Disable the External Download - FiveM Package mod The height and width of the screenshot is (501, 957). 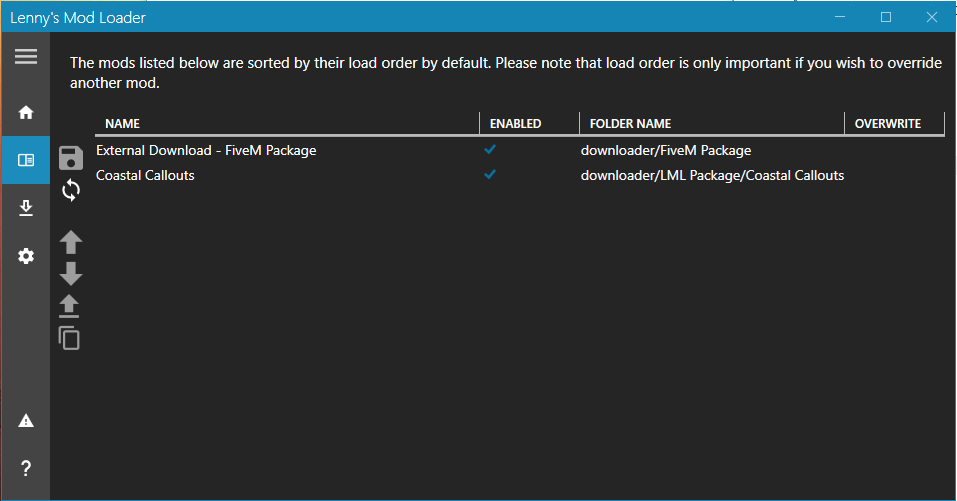point(490,150)
